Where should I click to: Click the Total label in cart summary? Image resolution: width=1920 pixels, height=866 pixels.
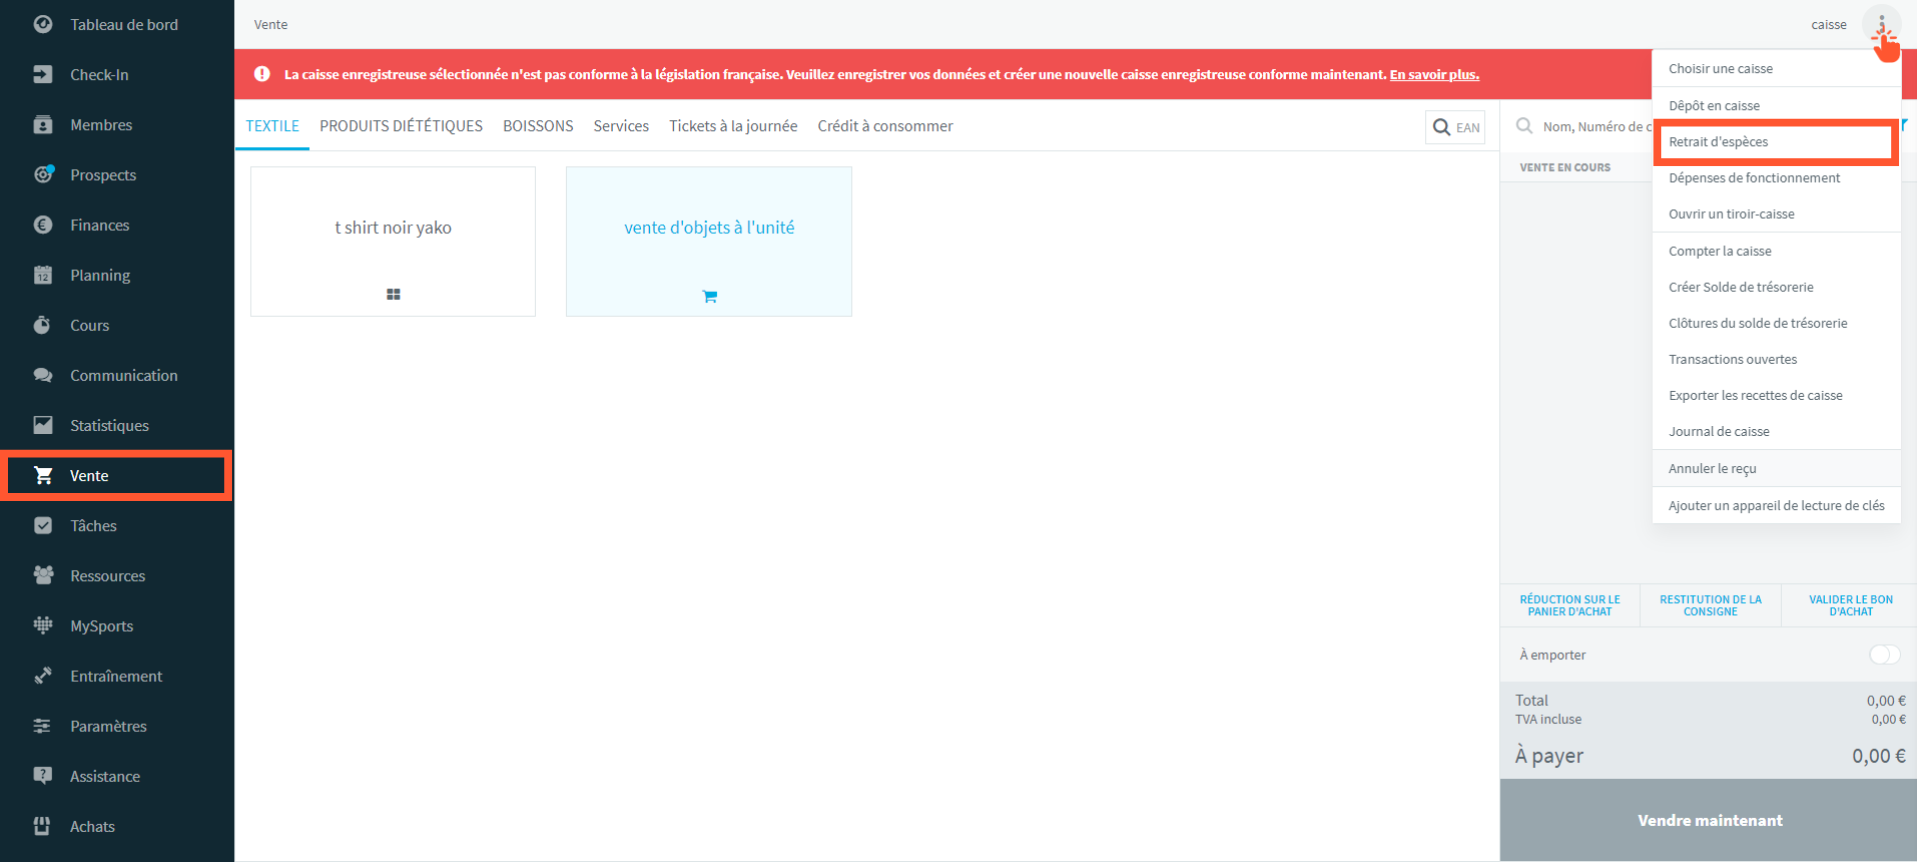(1531, 700)
